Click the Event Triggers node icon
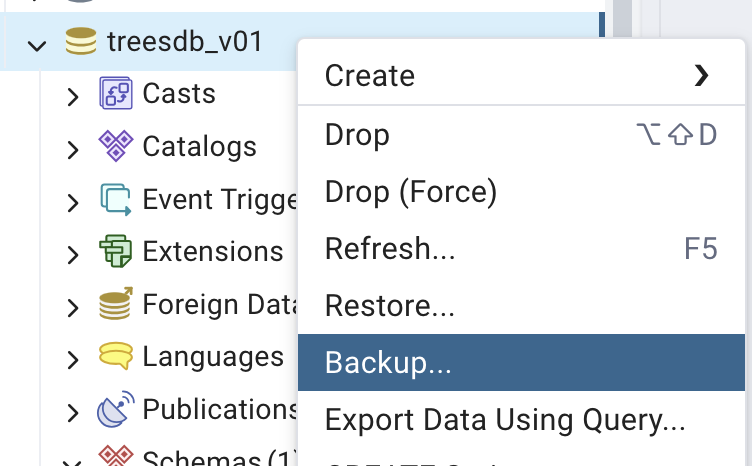Image resolution: width=752 pixels, height=466 pixels. 116,200
